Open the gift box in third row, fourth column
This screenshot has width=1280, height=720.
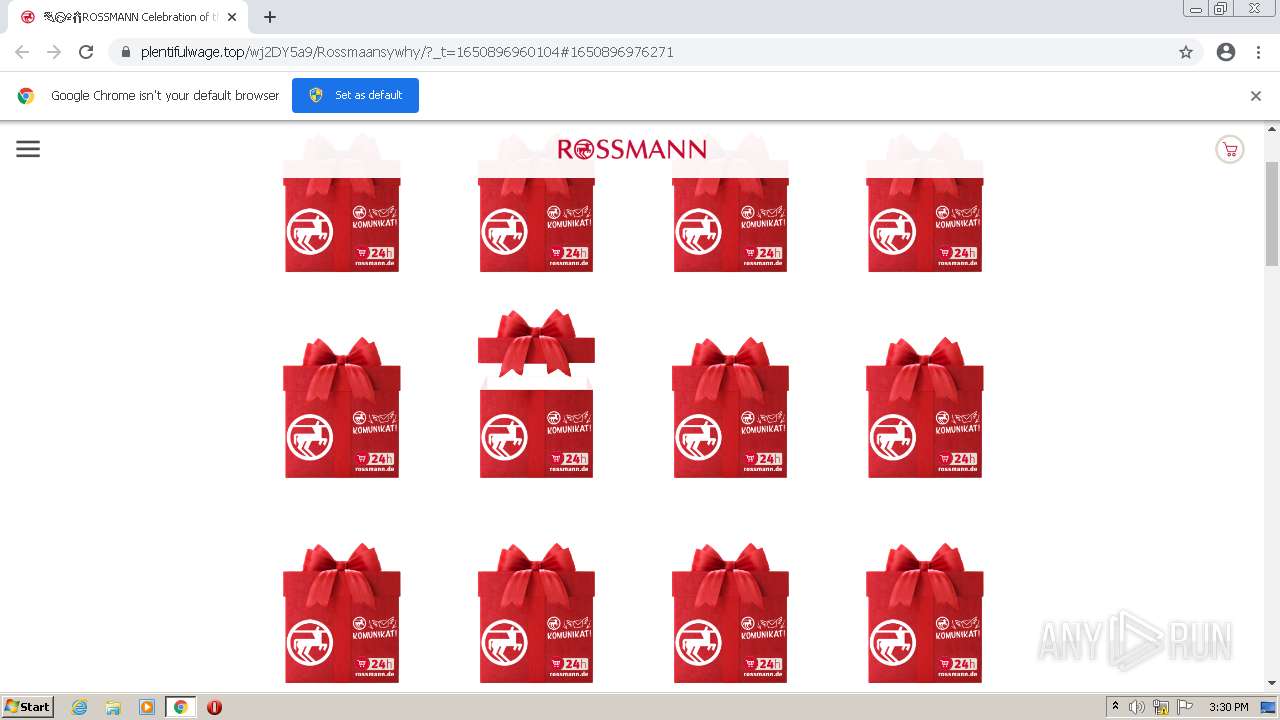[924, 613]
